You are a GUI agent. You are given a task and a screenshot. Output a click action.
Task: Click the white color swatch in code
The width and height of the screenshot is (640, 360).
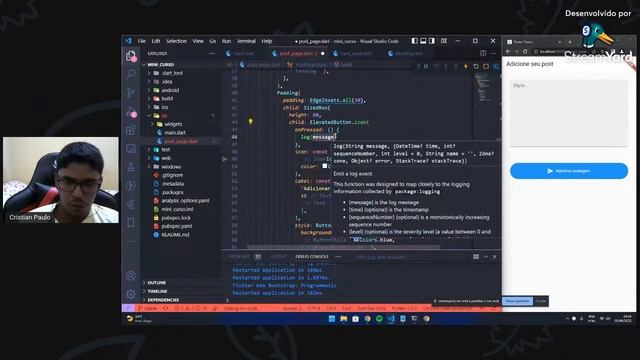(x=325, y=166)
